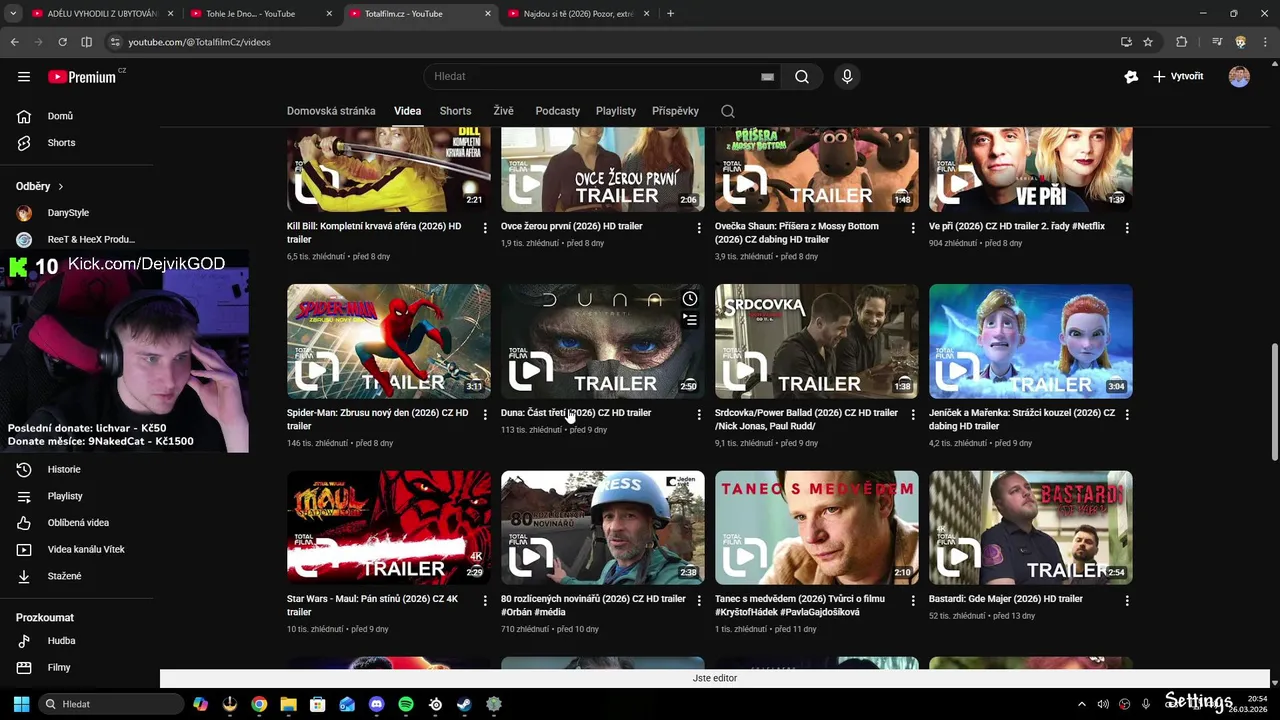Open the three-dot menu for Srdcovka/Power Ballad
This screenshot has height=720, width=1280.
tap(913, 414)
